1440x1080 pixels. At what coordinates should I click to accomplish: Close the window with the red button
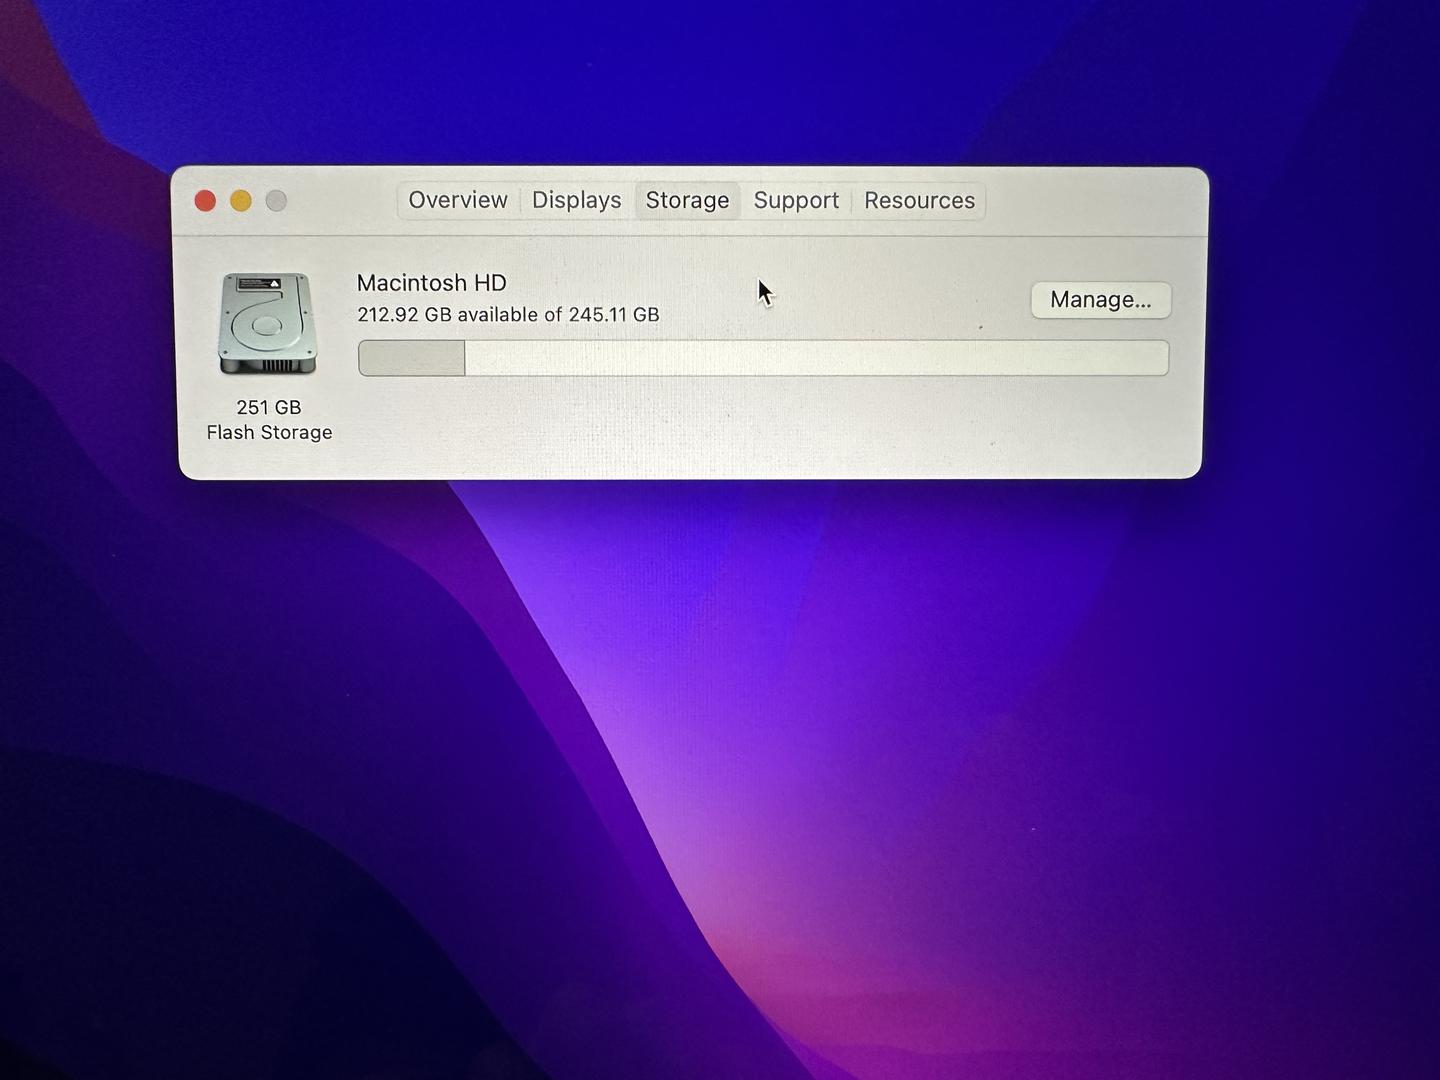coord(205,201)
